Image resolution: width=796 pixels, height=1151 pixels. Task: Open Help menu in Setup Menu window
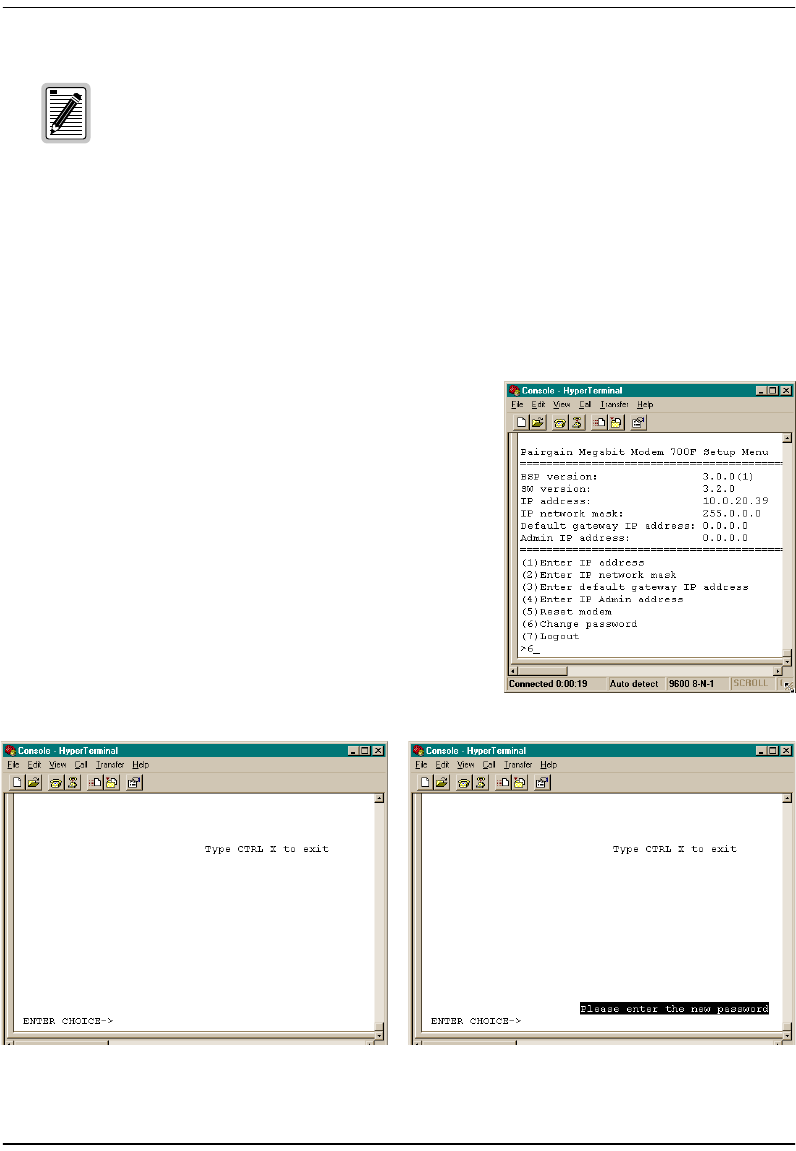coord(645,404)
